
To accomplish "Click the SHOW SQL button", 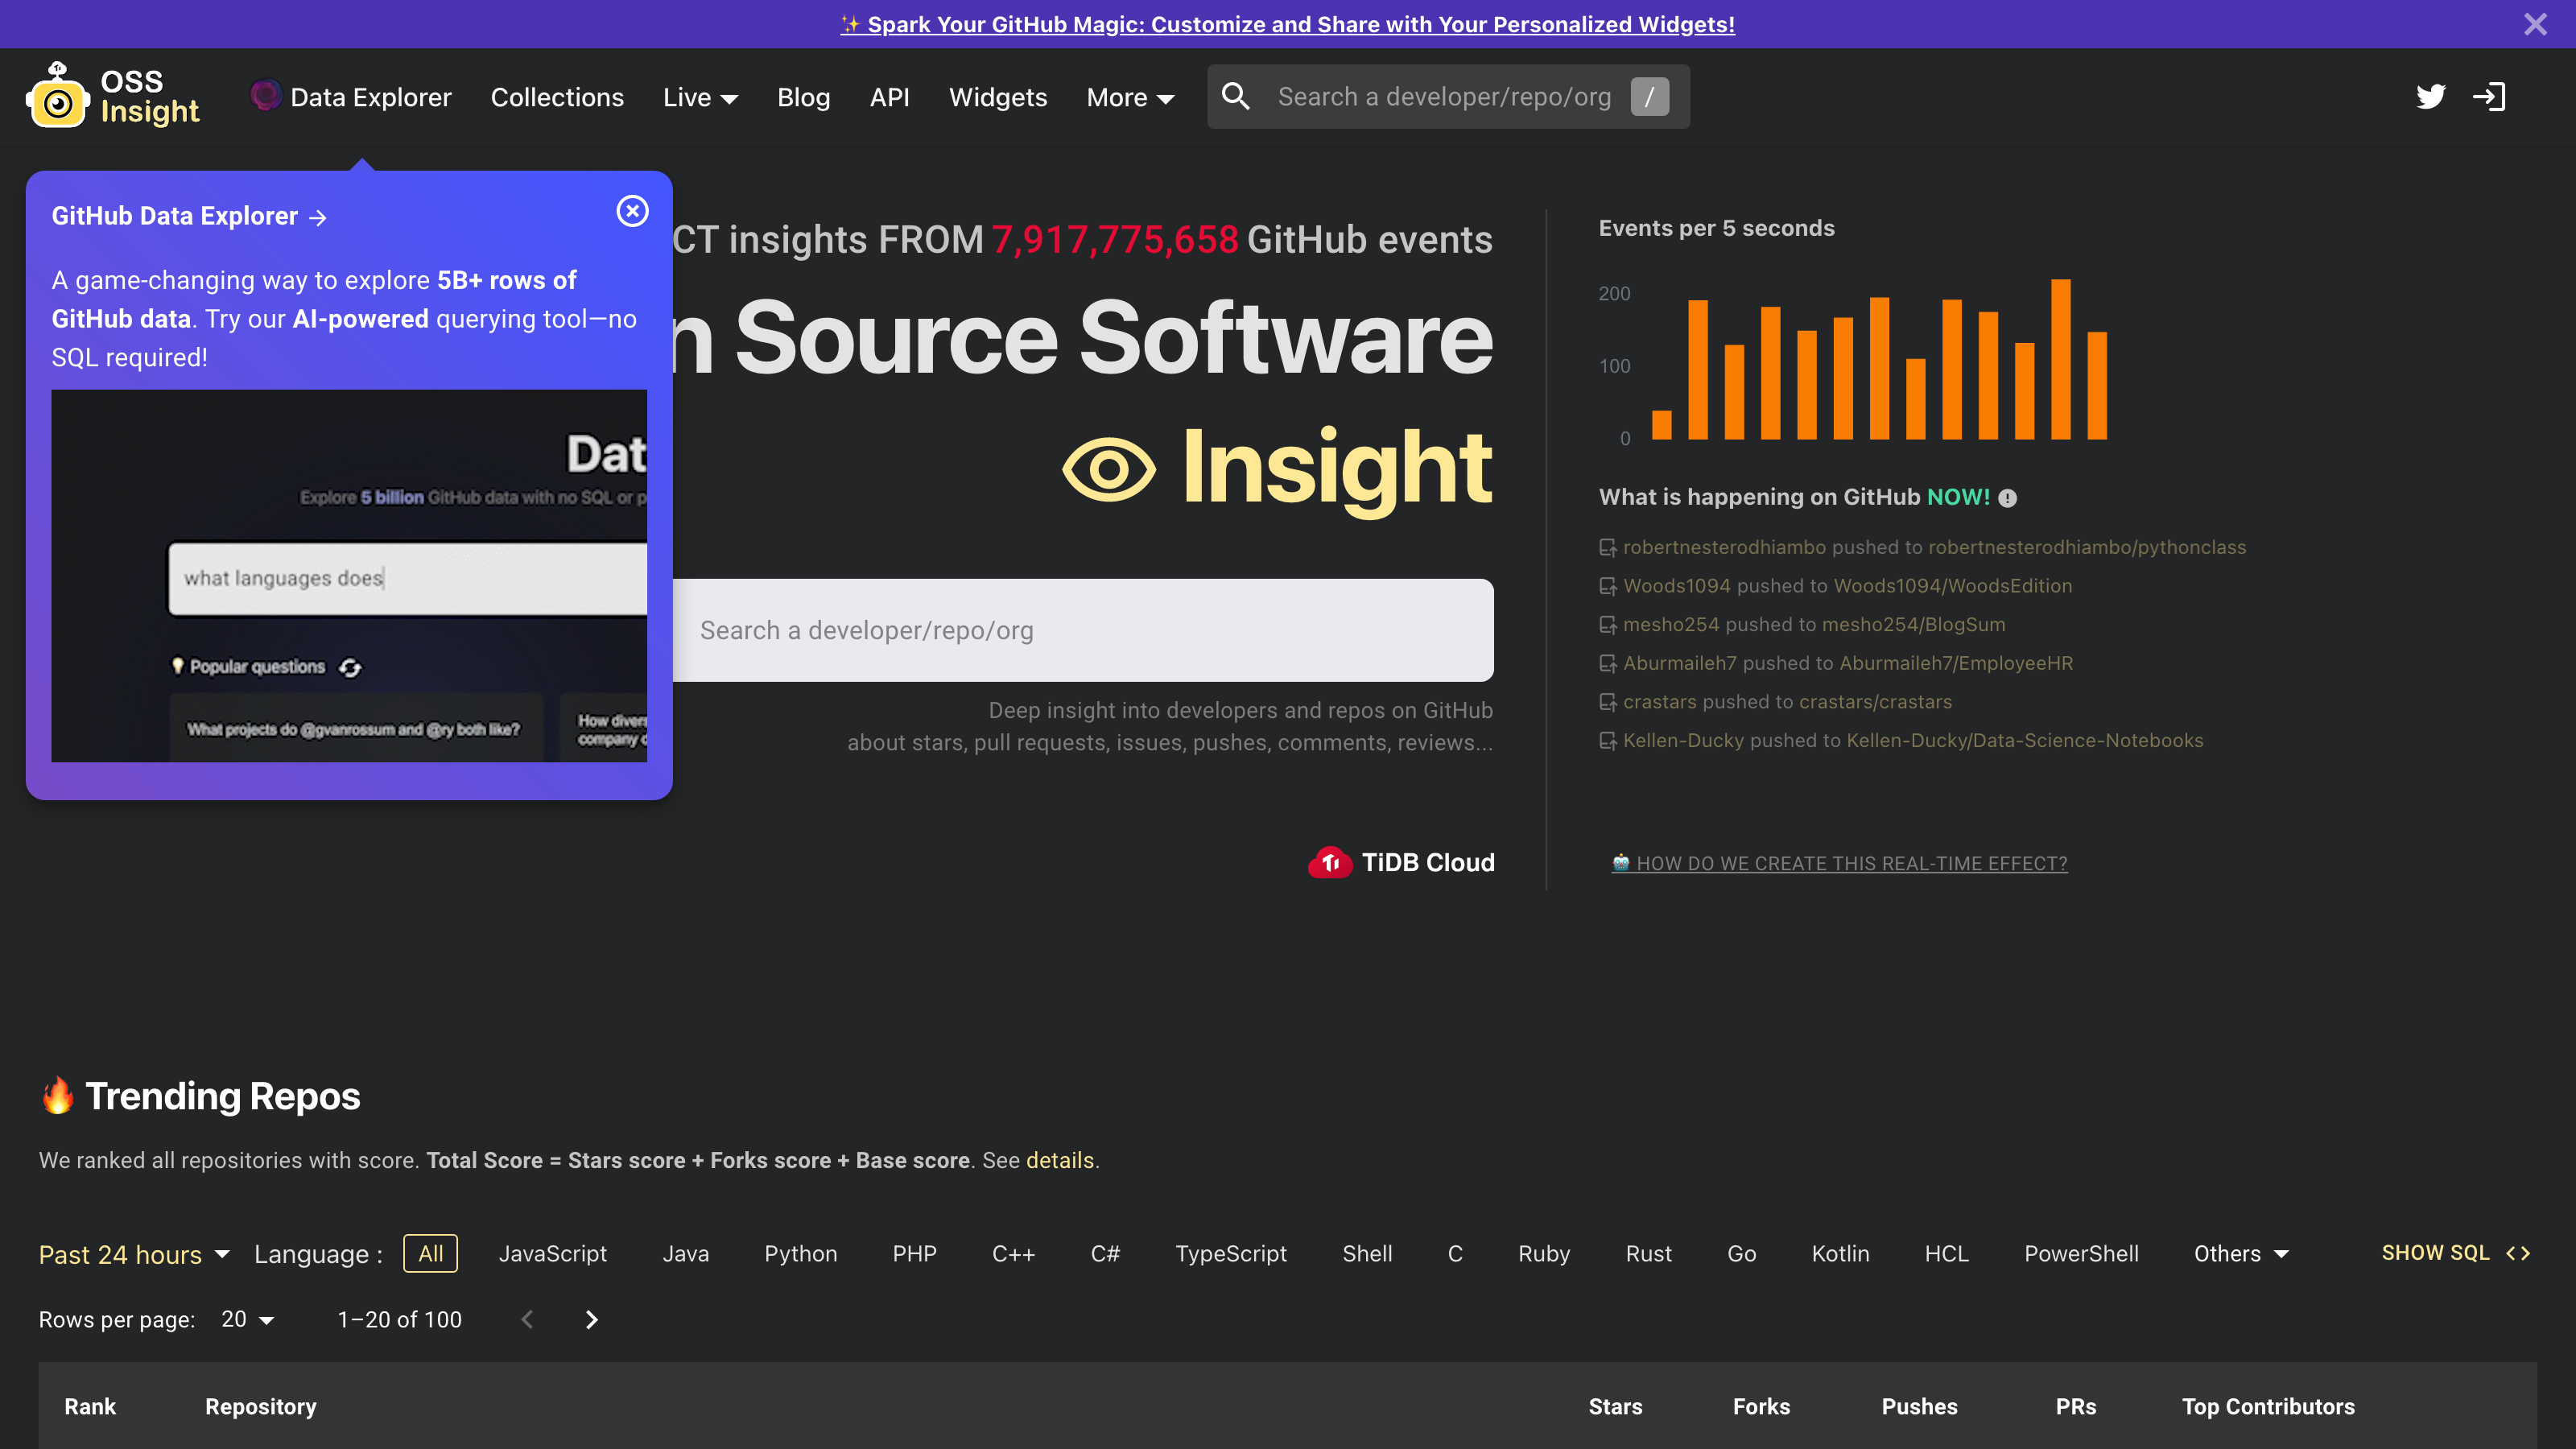I will point(2455,1253).
